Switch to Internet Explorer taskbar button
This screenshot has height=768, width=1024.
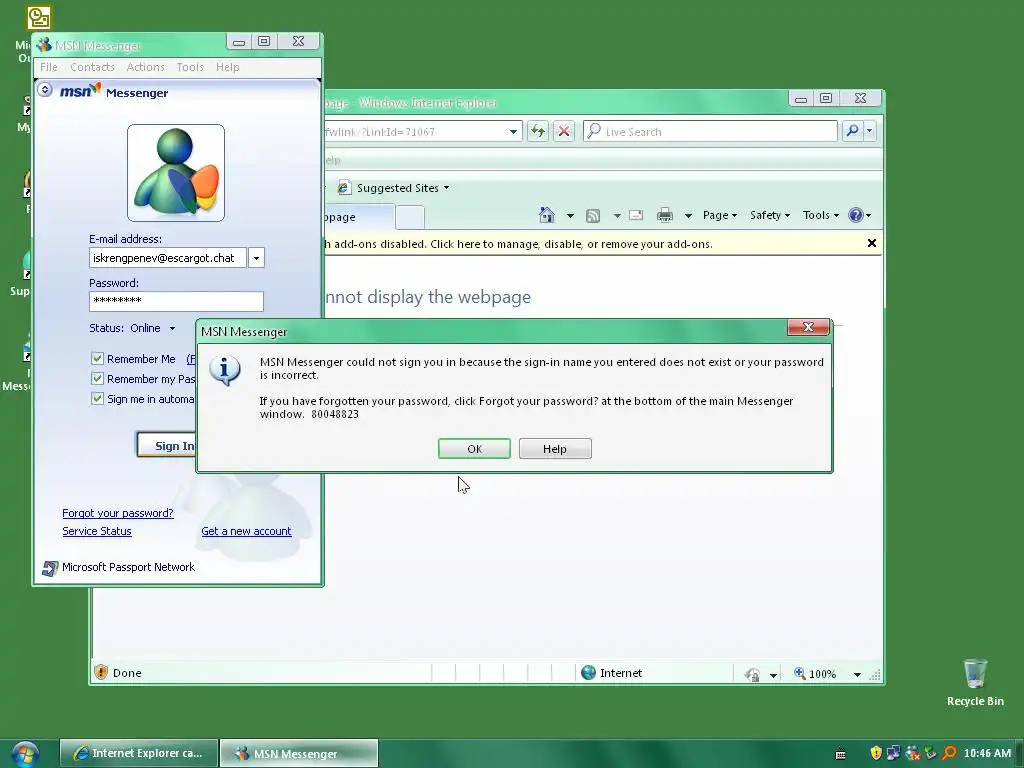pos(138,753)
